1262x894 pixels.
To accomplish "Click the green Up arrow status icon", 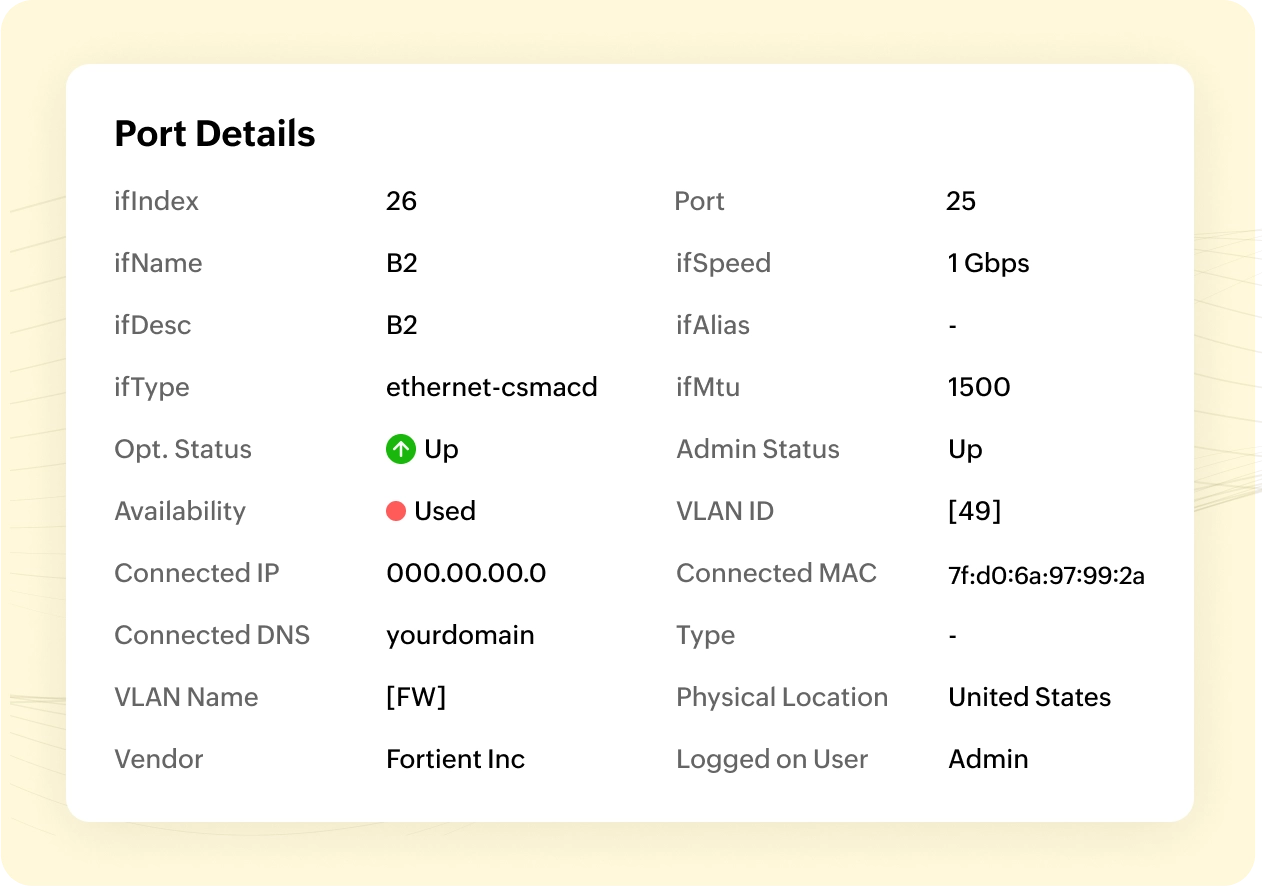I will 400,449.
